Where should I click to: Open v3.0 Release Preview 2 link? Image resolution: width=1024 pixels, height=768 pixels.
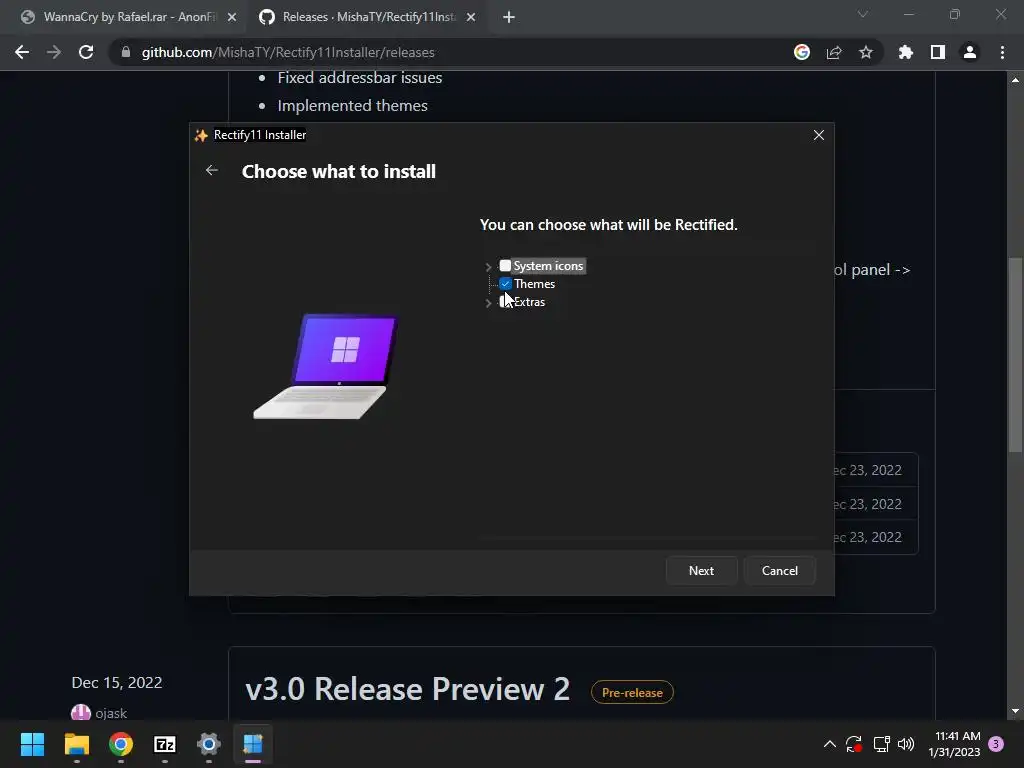[408, 689]
